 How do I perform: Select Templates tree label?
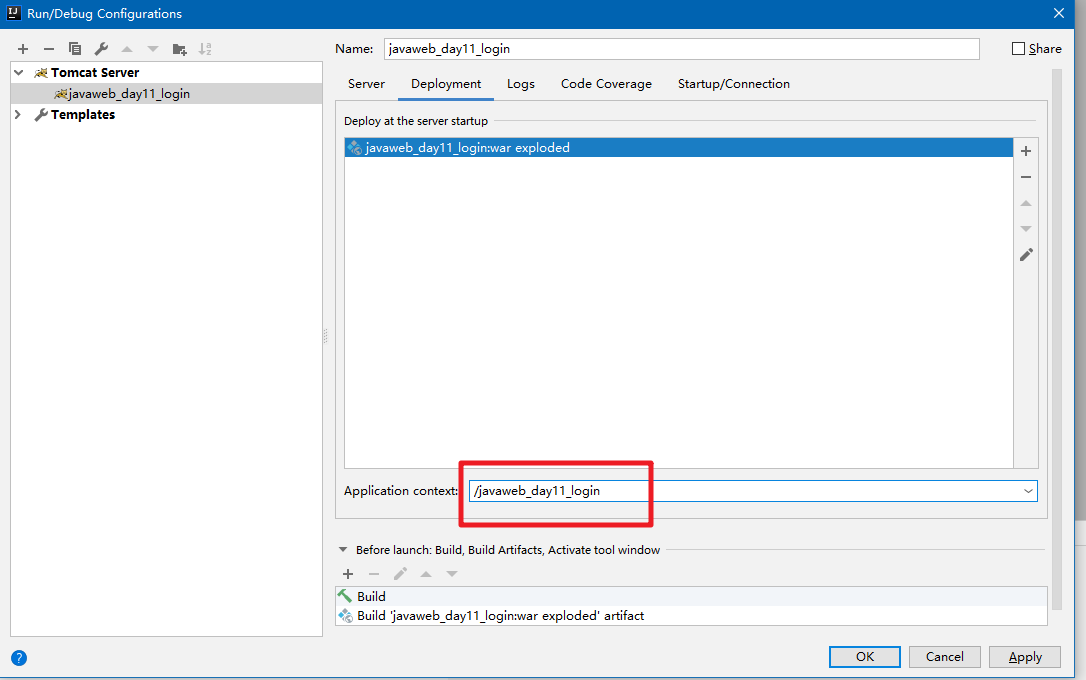(83, 114)
